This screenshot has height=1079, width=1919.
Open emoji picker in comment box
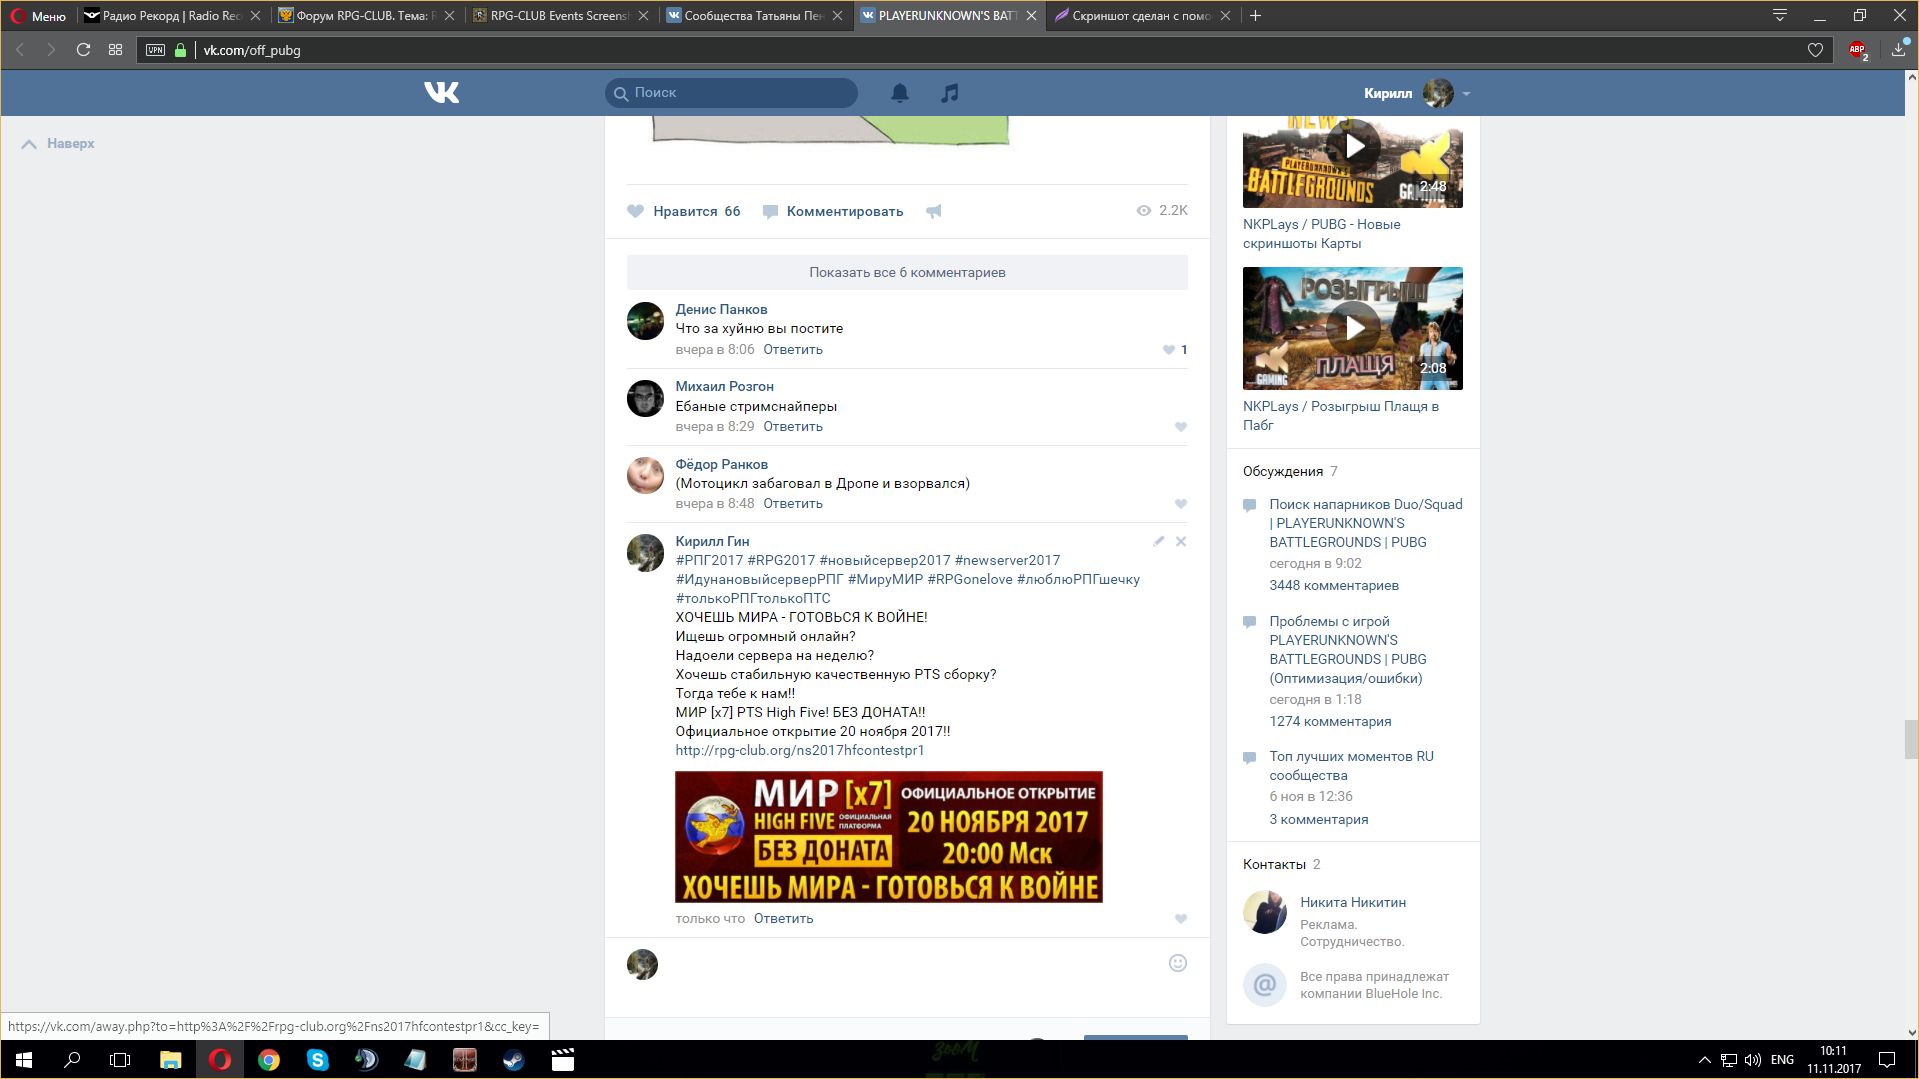(1177, 963)
